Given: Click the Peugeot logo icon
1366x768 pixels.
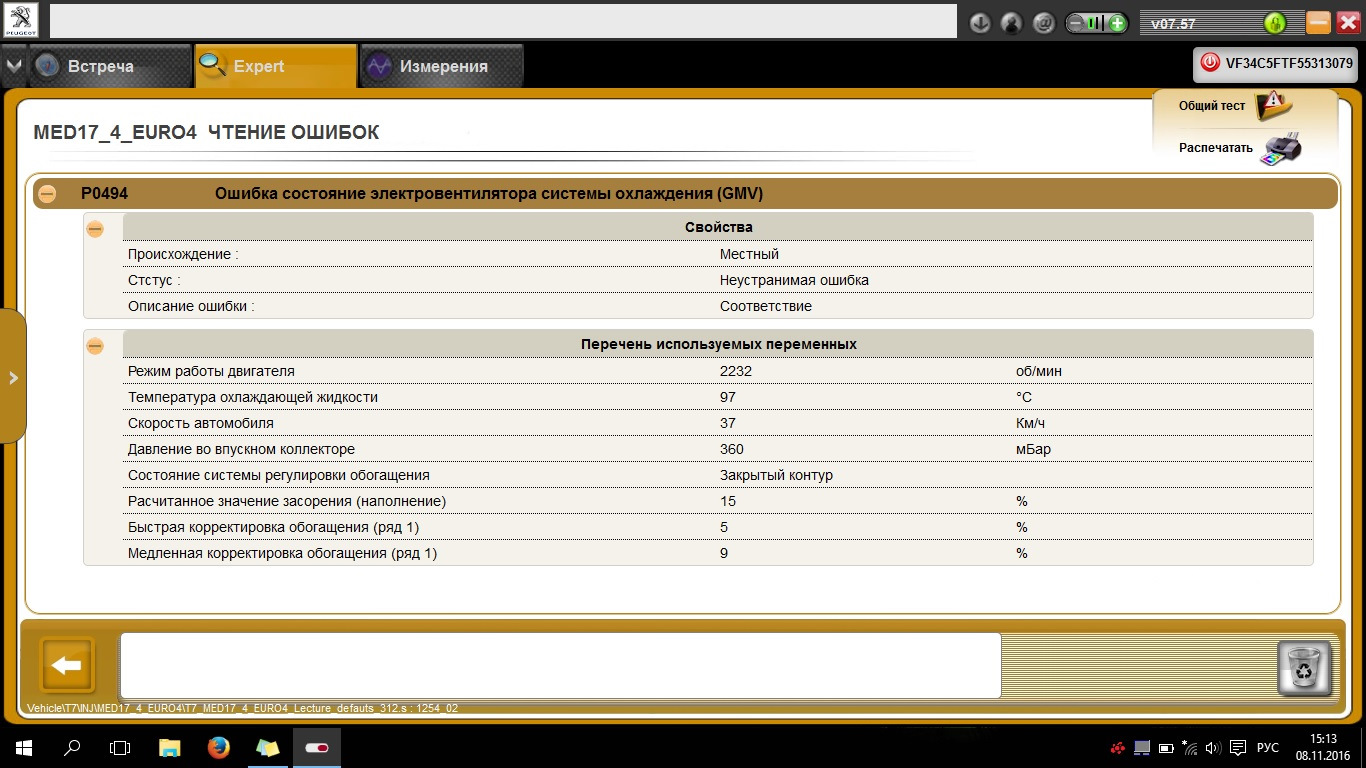Looking at the screenshot, I should point(21,21).
